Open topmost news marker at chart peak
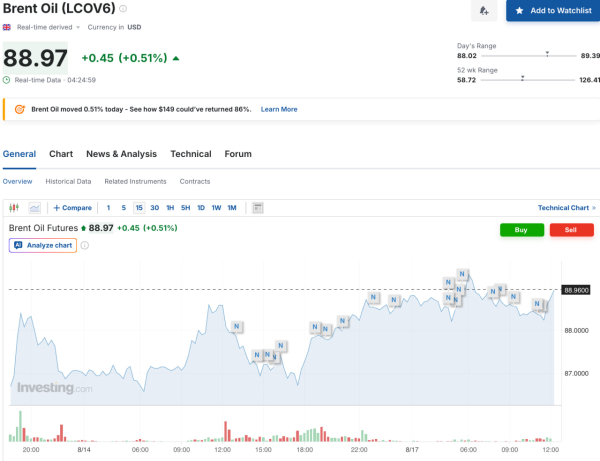The image size is (600, 461). 462,274
